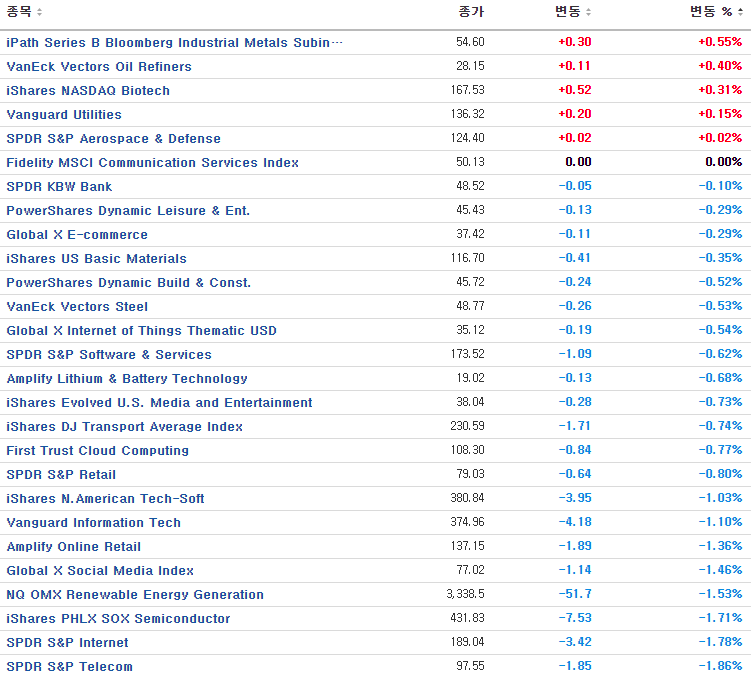Sort table by 종목 column arrows
This screenshot has height=682, width=751.
[39, 12]
